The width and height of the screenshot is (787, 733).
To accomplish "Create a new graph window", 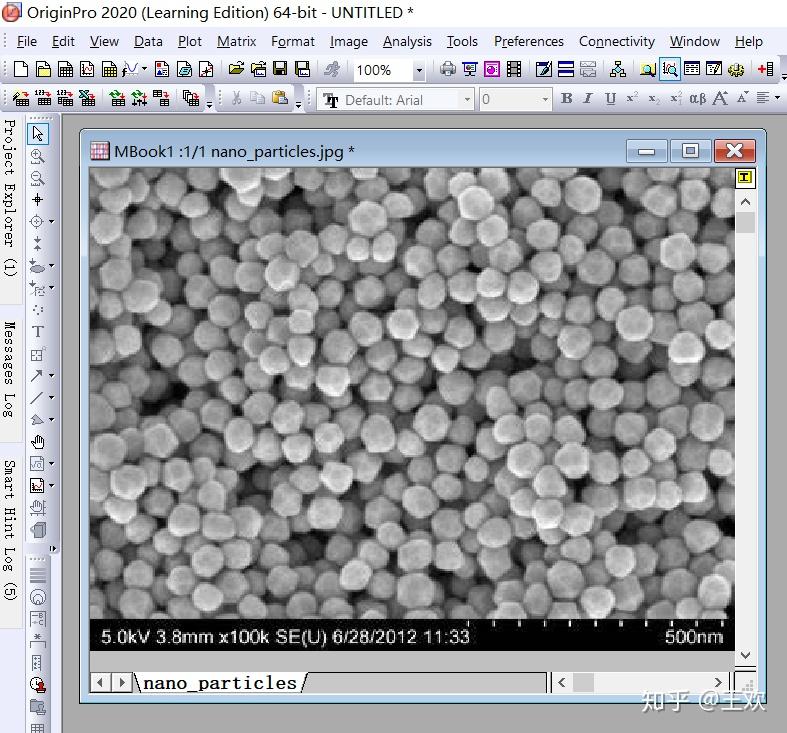I will [x=87, y=69].
